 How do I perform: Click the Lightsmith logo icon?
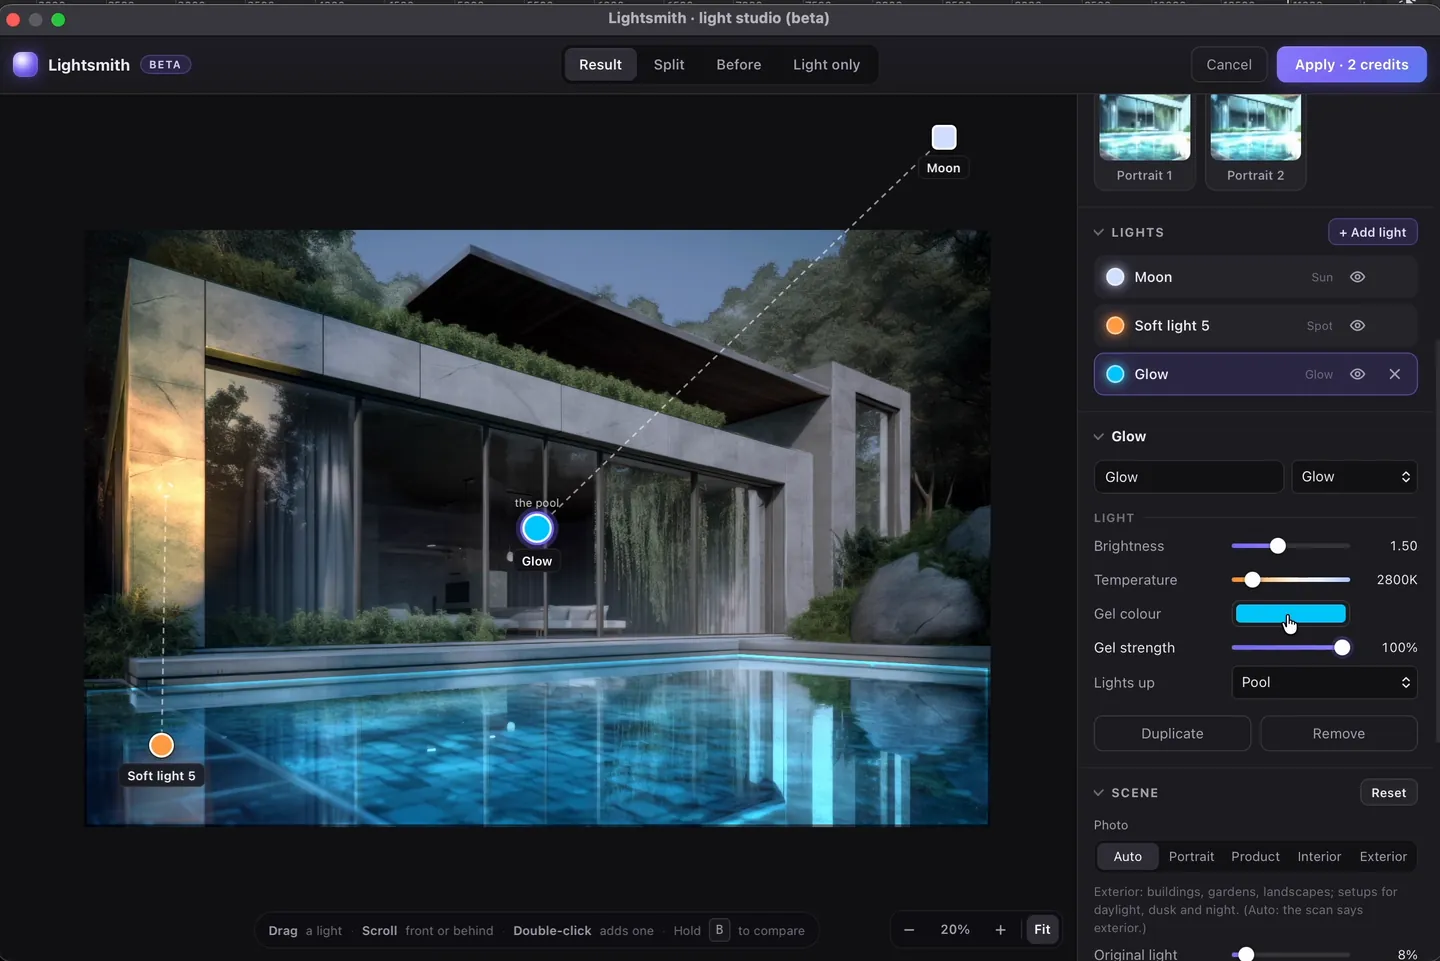[25, 64]
